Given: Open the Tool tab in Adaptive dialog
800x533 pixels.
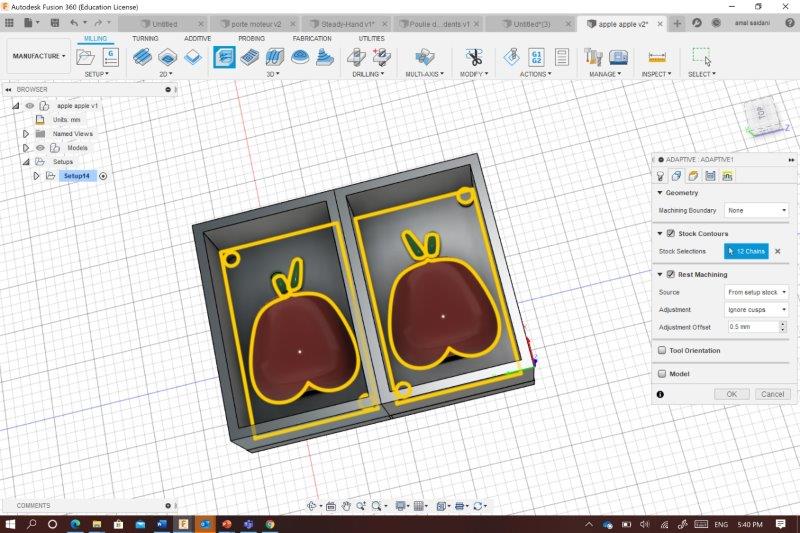Looking at the screenshot, I should [660, 176].
